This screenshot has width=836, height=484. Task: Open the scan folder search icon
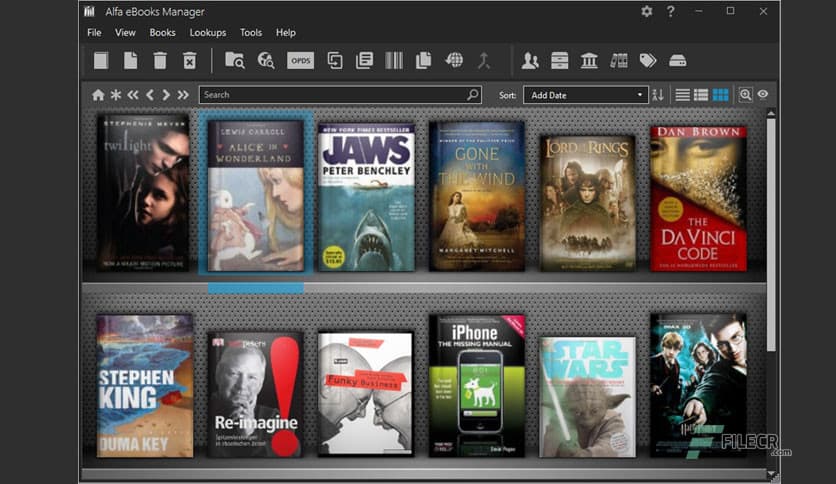click(235, 60)
